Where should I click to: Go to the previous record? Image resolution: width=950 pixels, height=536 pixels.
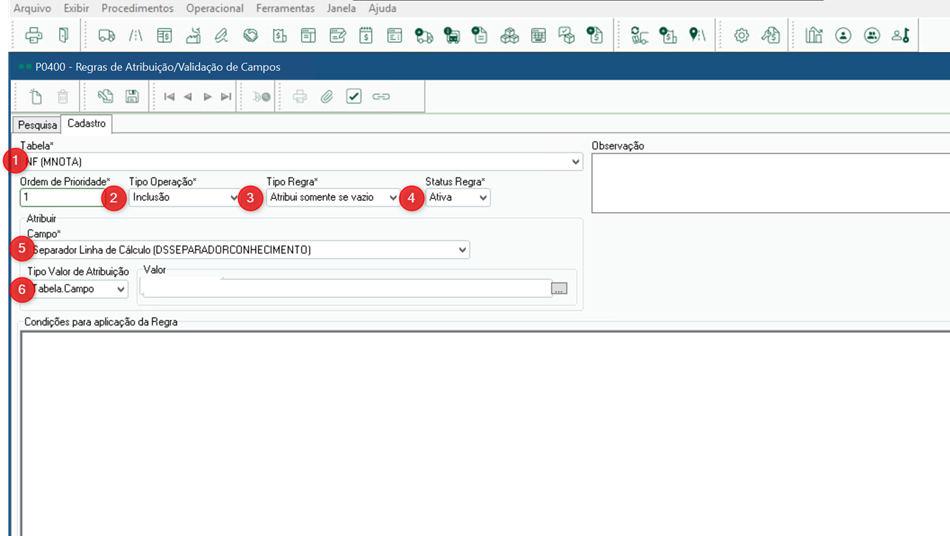pyautogui.click(x=188, y=97)
